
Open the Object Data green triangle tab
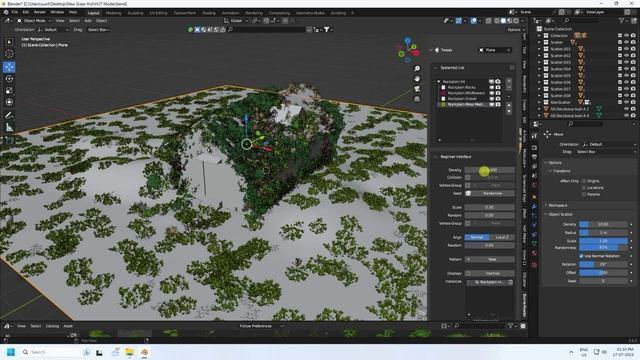pyautogui.click(x=534, y=243)
